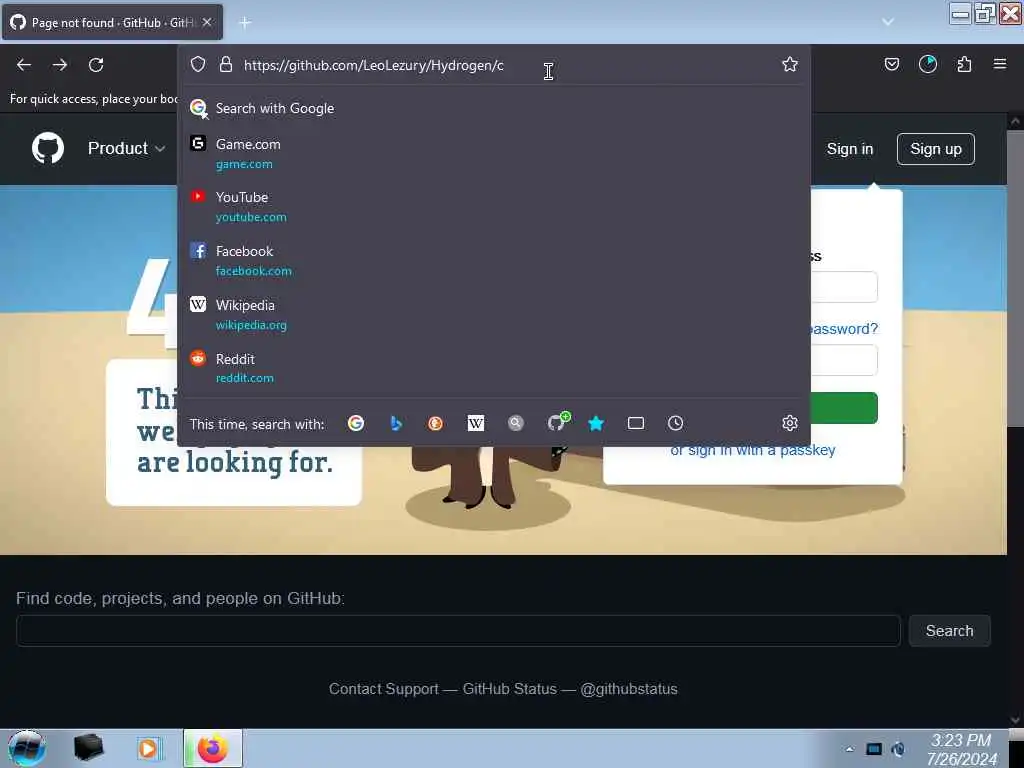Go back to the previous page
The width and height of the screenshot is (1024, 768).
pyautogui.click(x=24, y=65)
